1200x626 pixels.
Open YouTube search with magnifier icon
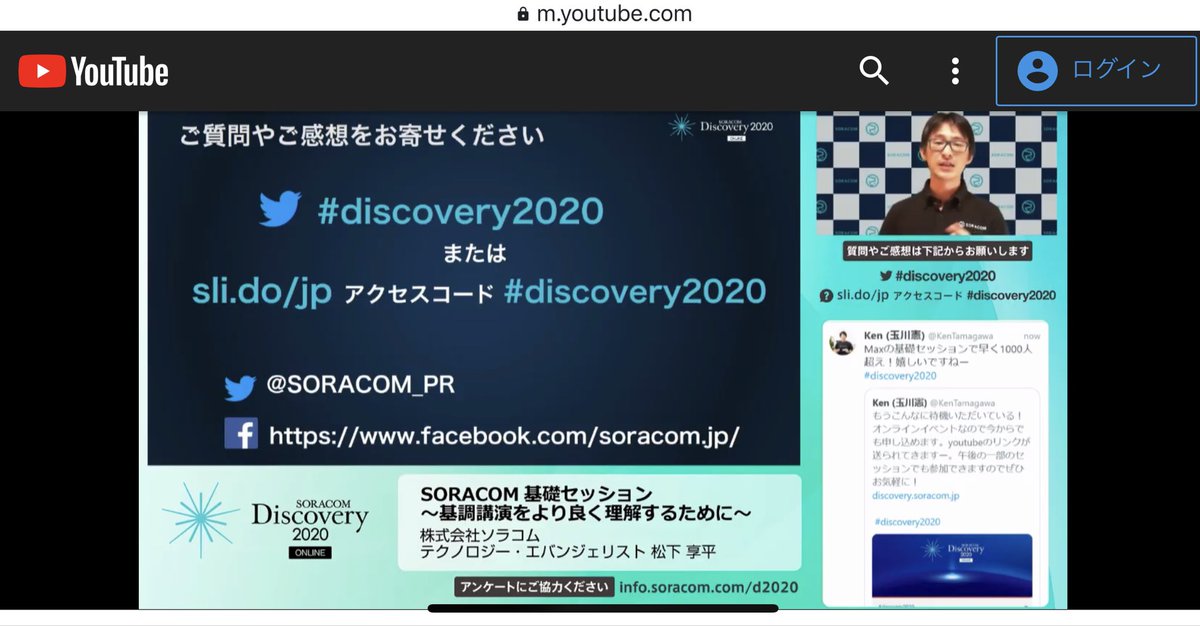[x=874, y=71]
